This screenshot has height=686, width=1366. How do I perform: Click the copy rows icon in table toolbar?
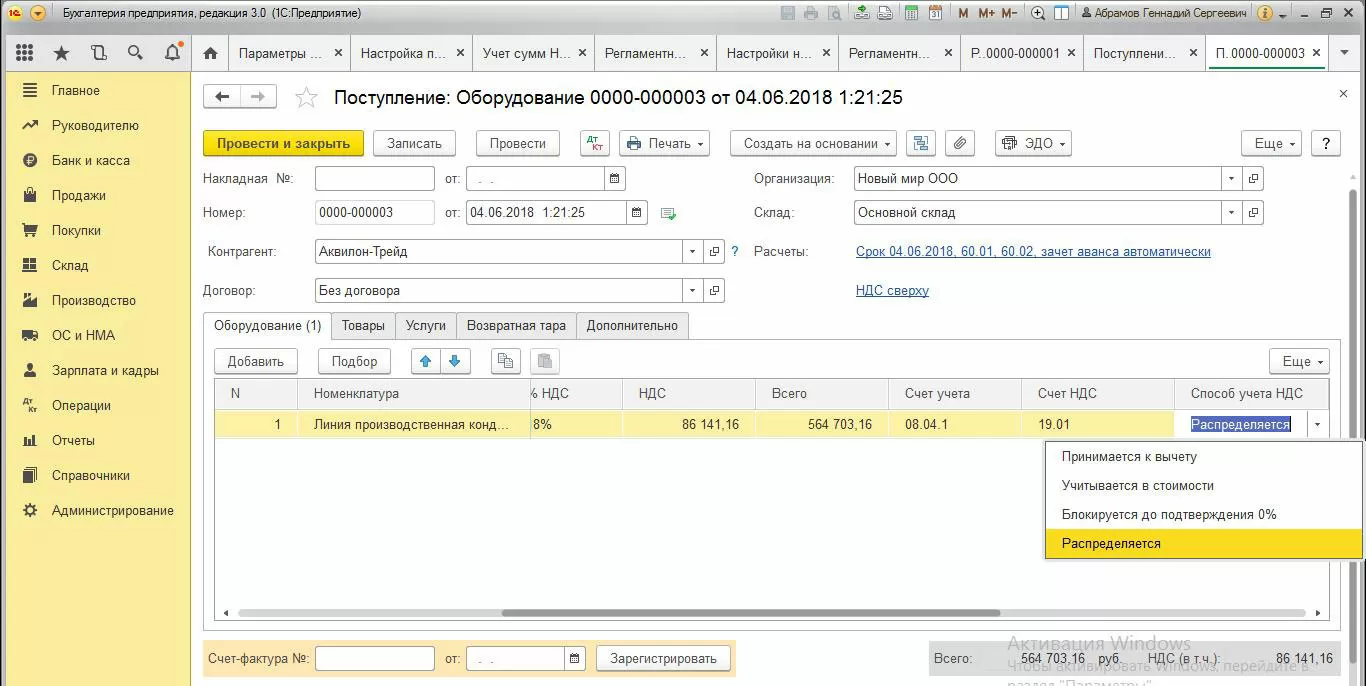point(507,361)
